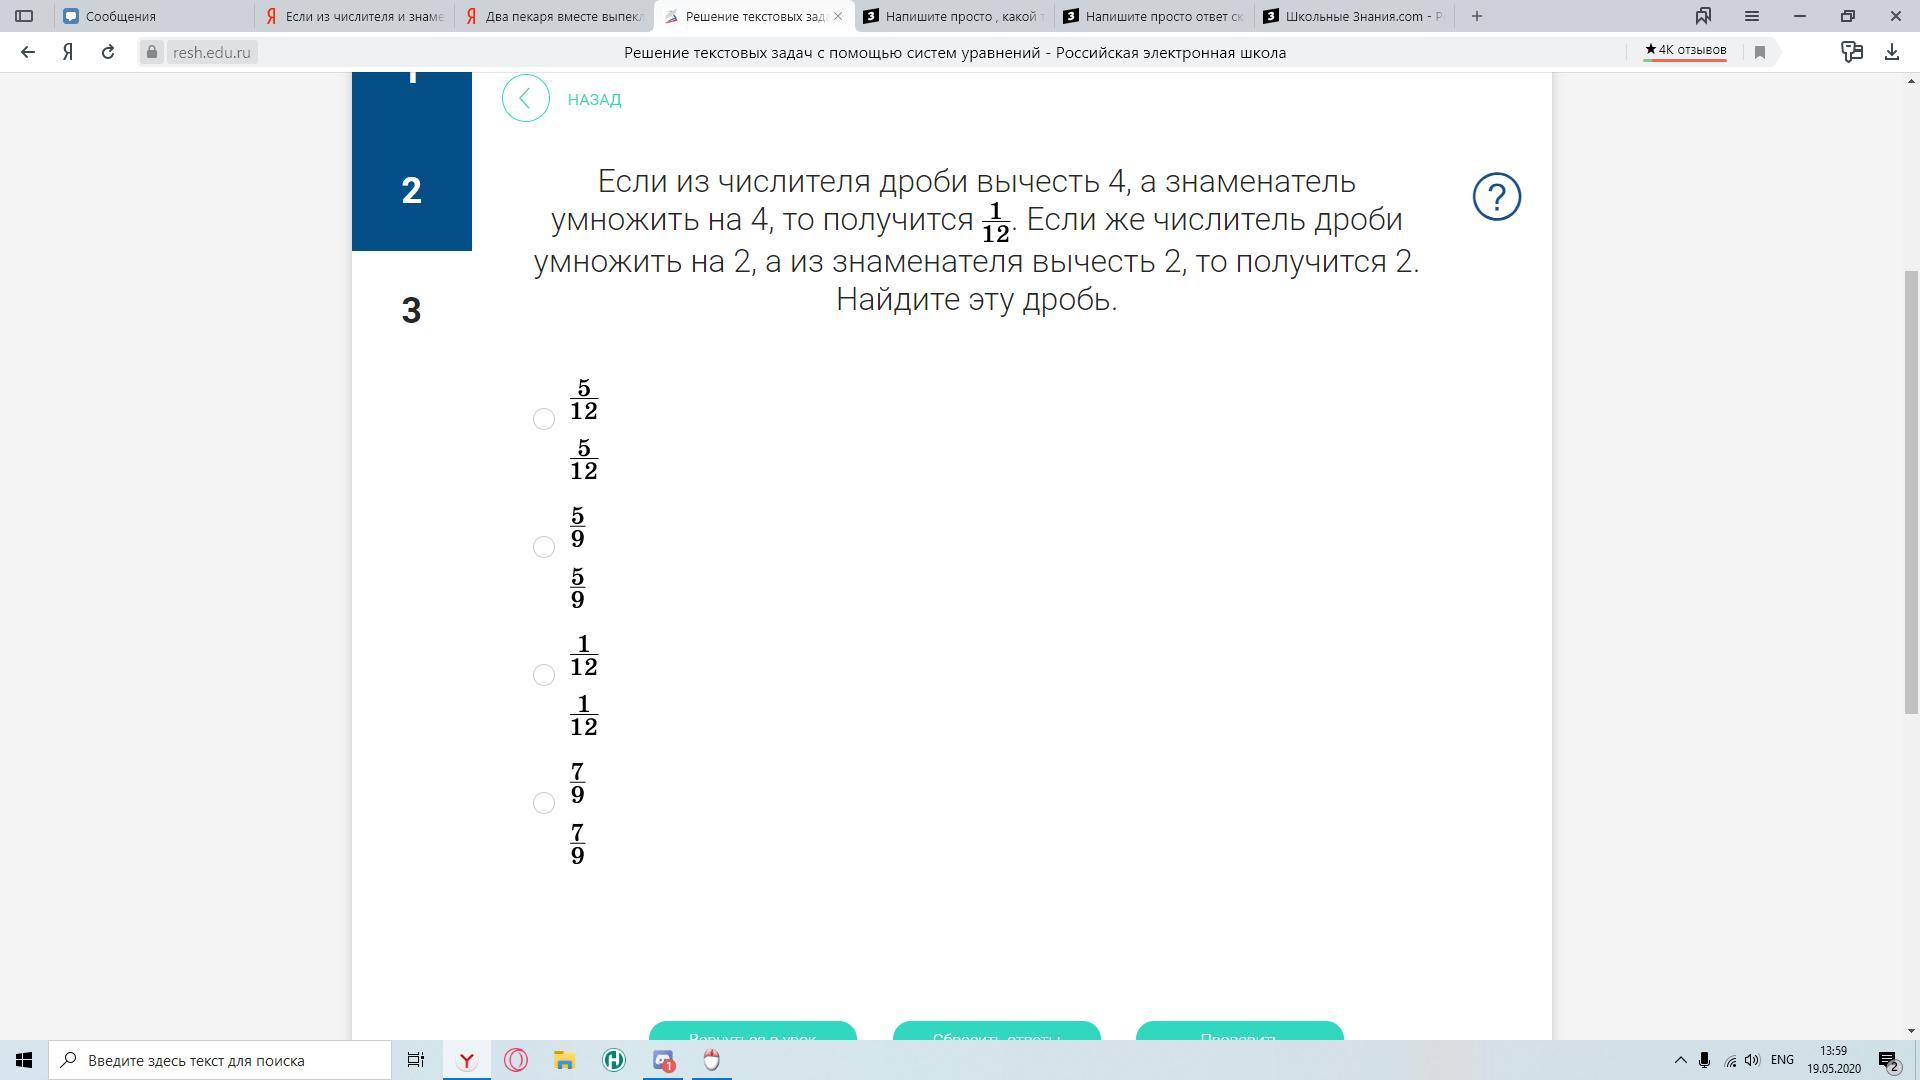This screenshot has width=1920, height=1080.
Task: Go to question 3
Action: click(411, 311)
